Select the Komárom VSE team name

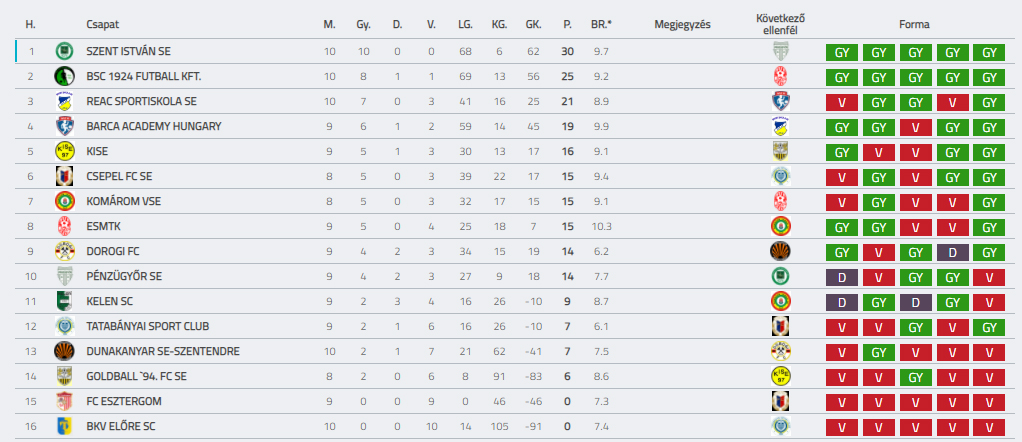(x=123, y=201)
